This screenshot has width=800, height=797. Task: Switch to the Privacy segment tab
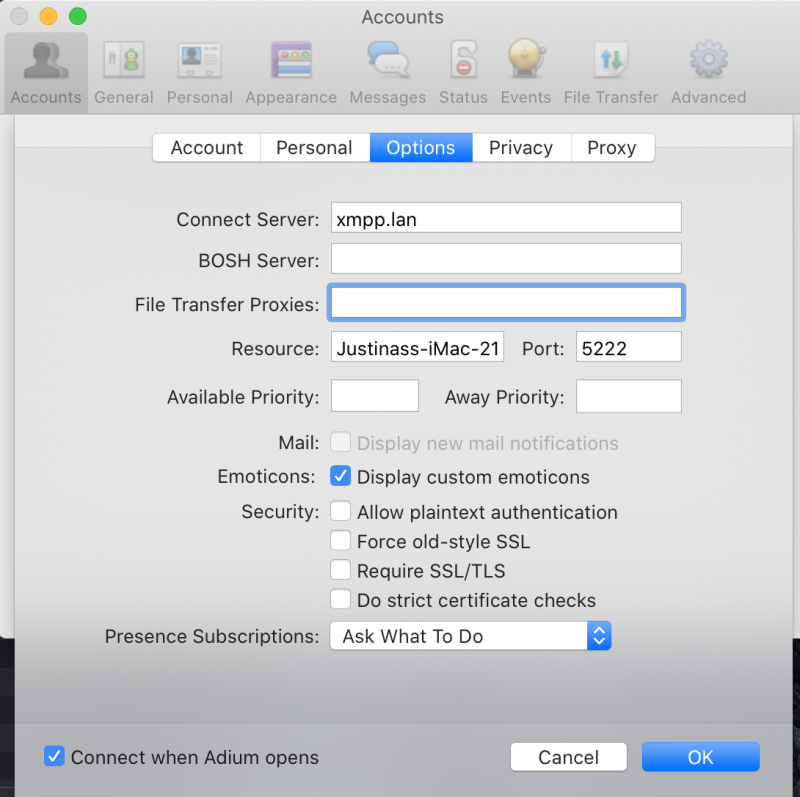pyautogui.click(x=521, y=148)
